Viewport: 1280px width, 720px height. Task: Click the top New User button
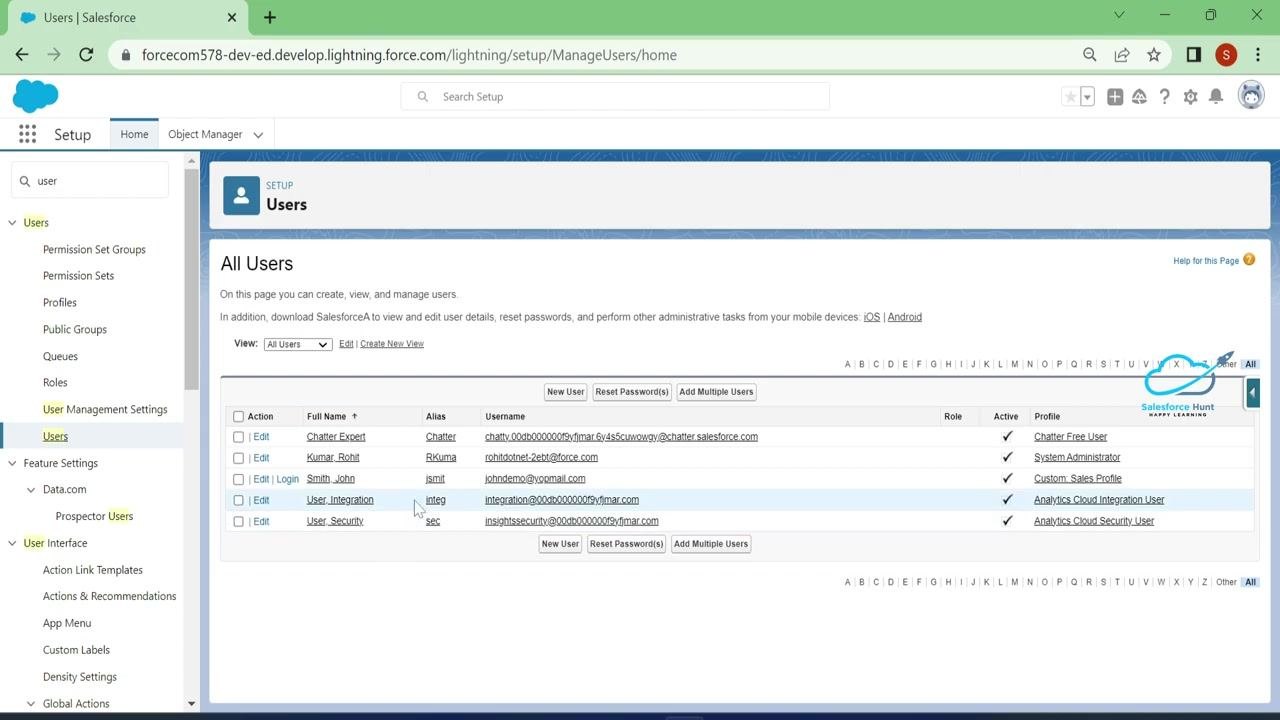point(565,392)
